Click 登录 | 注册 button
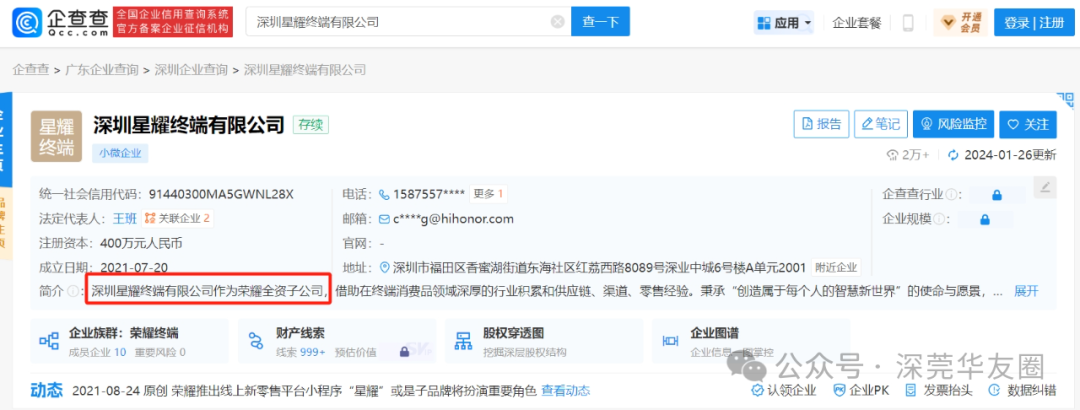Screen dimensions: 1080x410 point(1034,23)
